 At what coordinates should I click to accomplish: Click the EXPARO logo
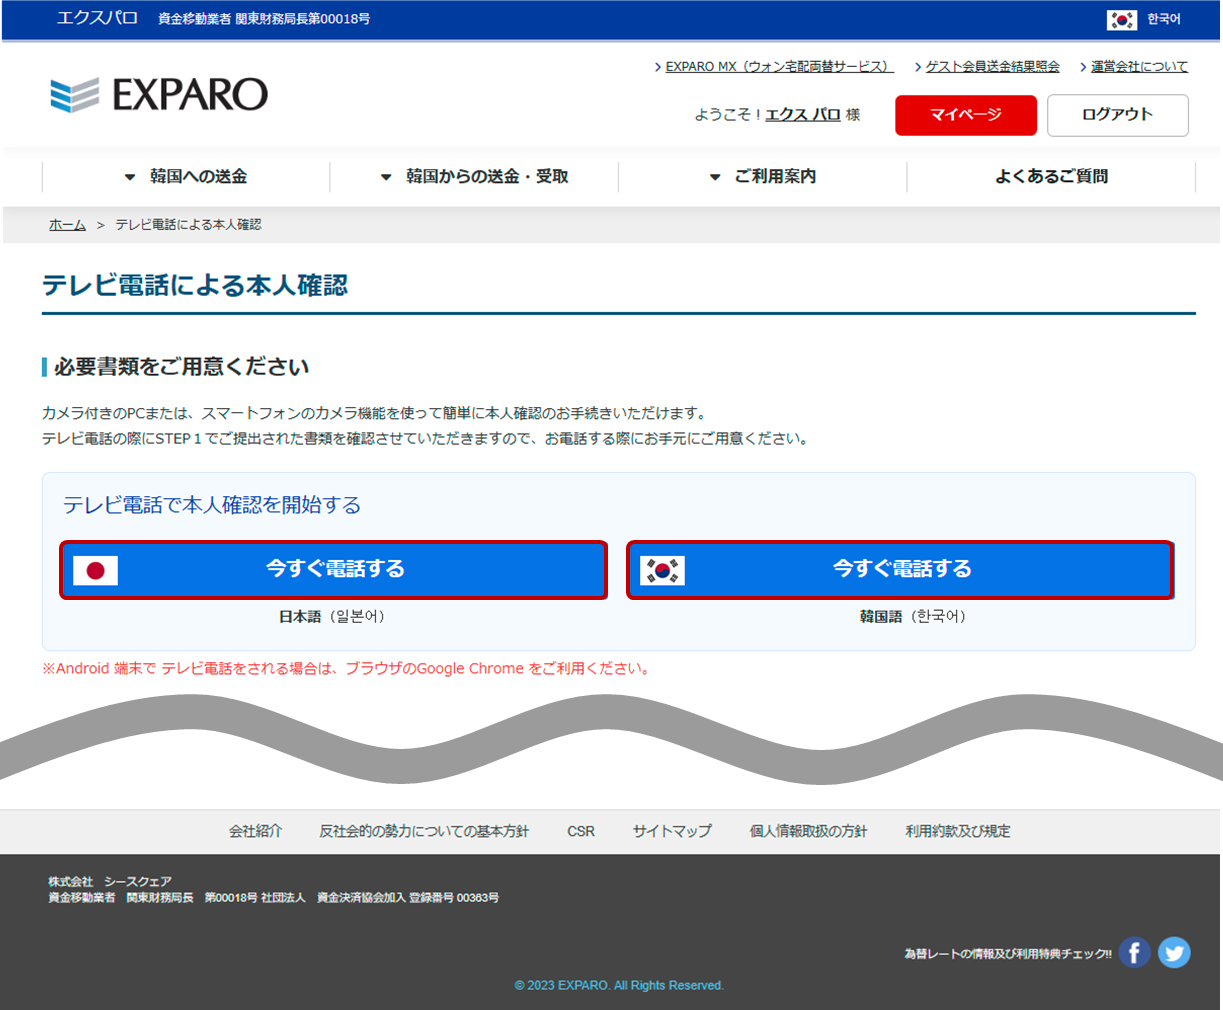coord(159,95)
